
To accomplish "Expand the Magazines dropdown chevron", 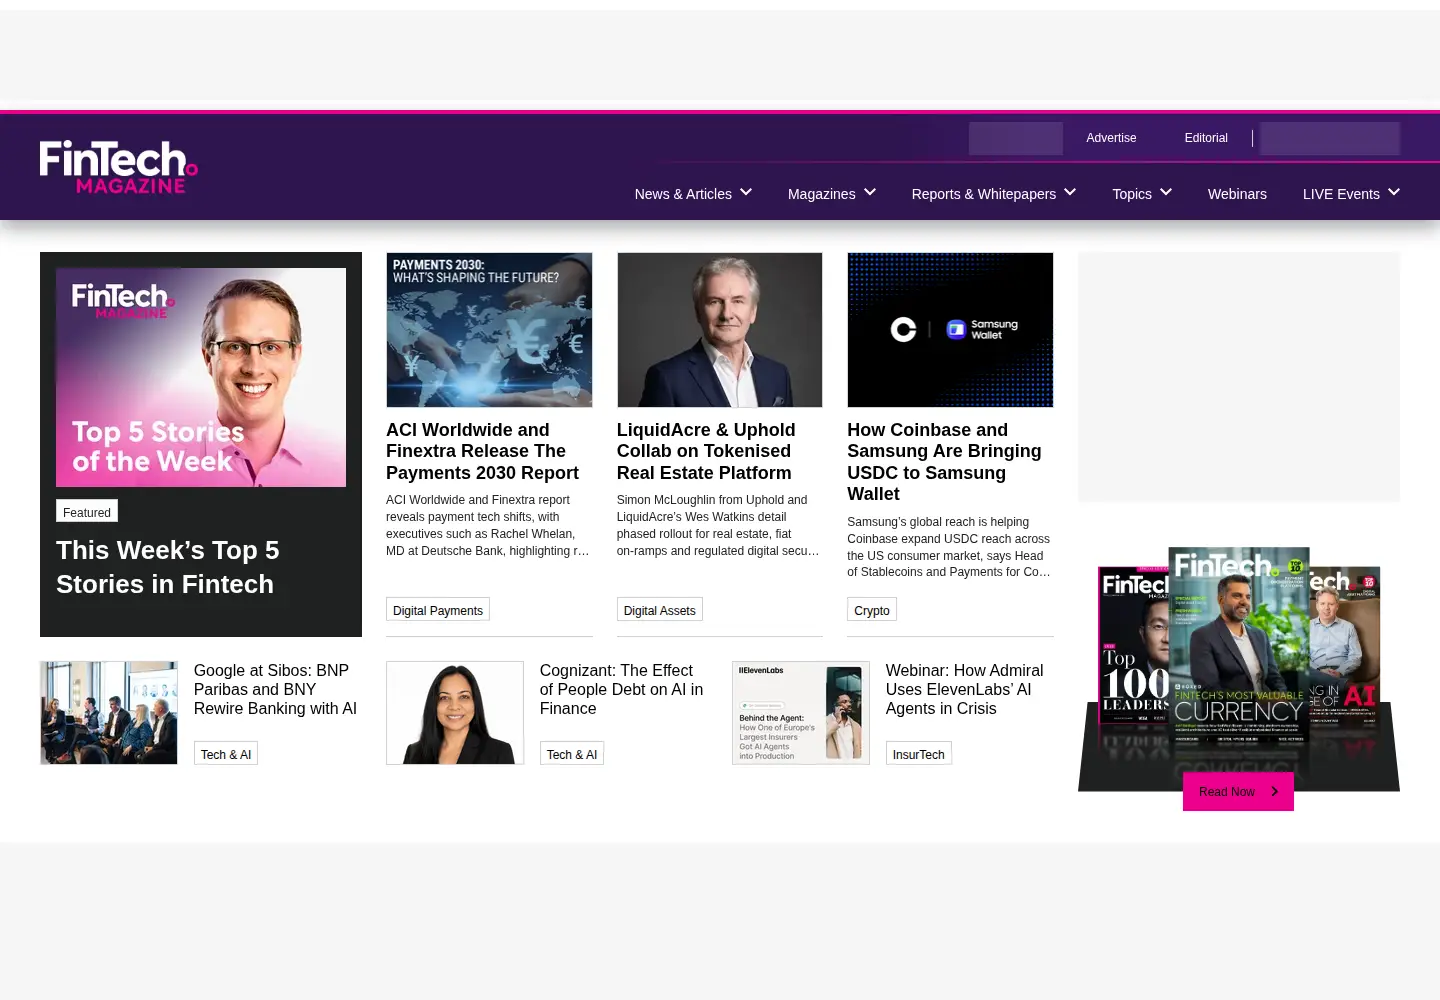I will coord(870,192).
